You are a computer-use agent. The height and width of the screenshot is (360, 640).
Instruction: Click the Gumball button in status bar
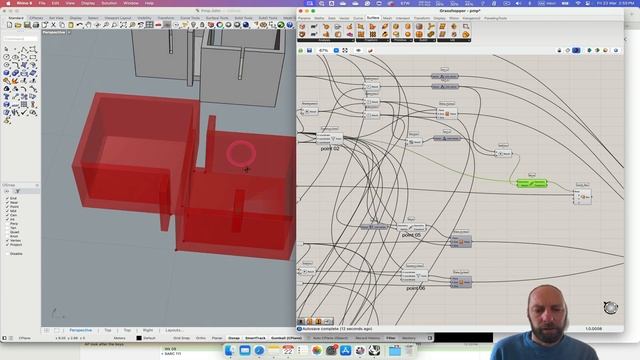(287, 338)
